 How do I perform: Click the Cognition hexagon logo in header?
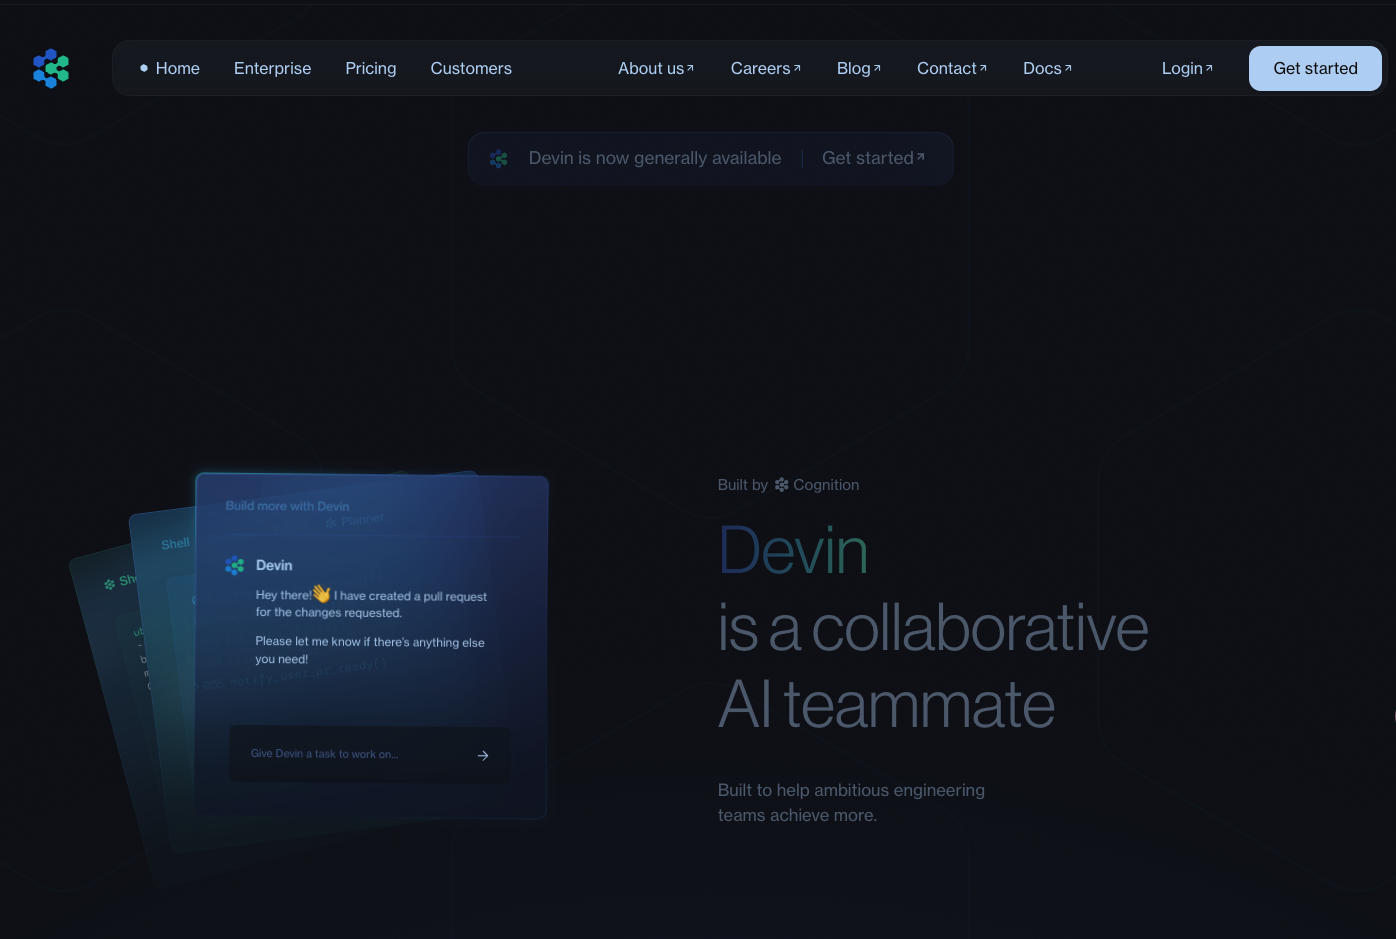(x=51, y=68)
